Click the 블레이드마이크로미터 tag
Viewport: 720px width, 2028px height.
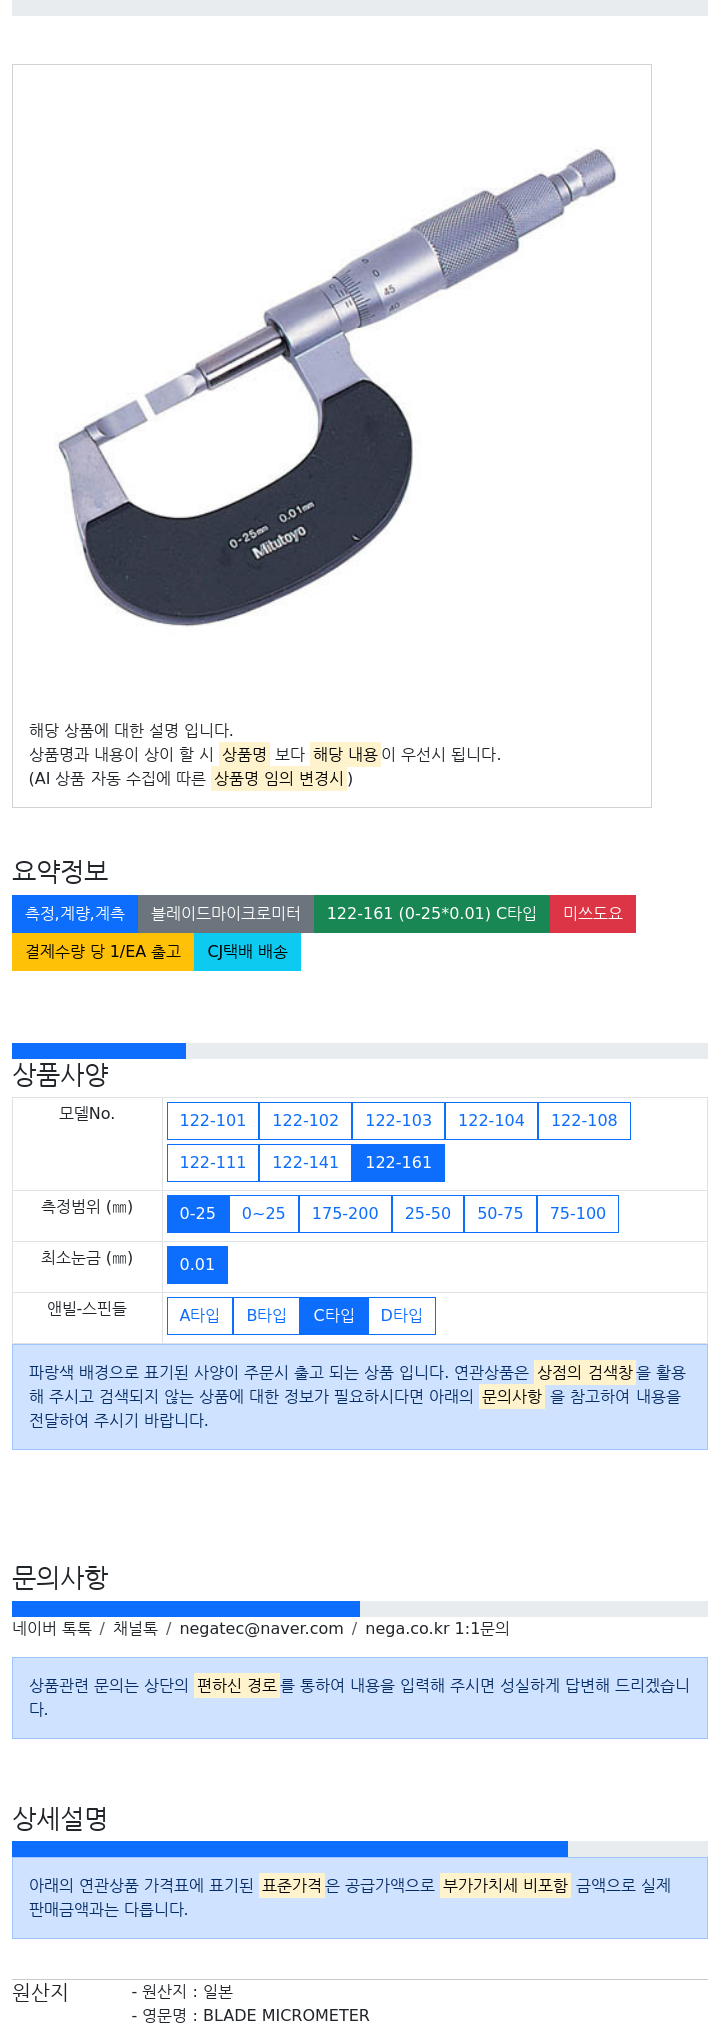[226, 914]
